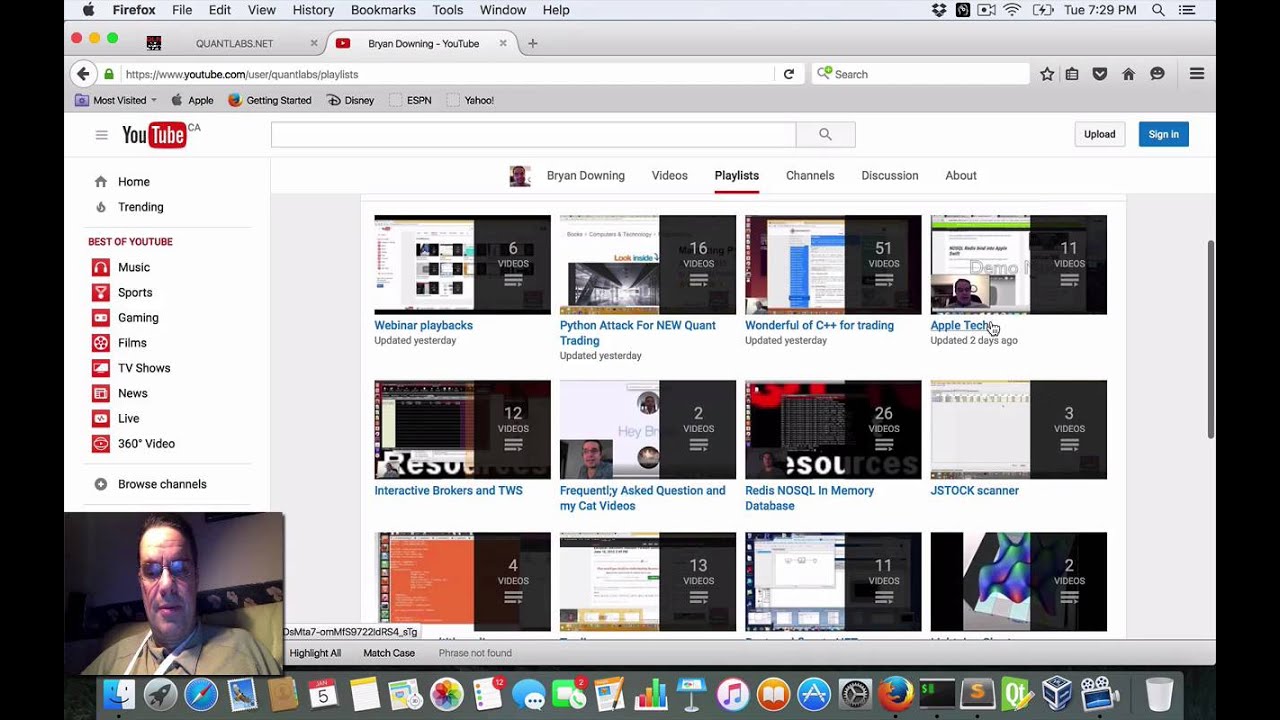Screen dimensions: 1280x720
Task: Close the Bryan Downing - YouTube tab
Action: point(503,43)
